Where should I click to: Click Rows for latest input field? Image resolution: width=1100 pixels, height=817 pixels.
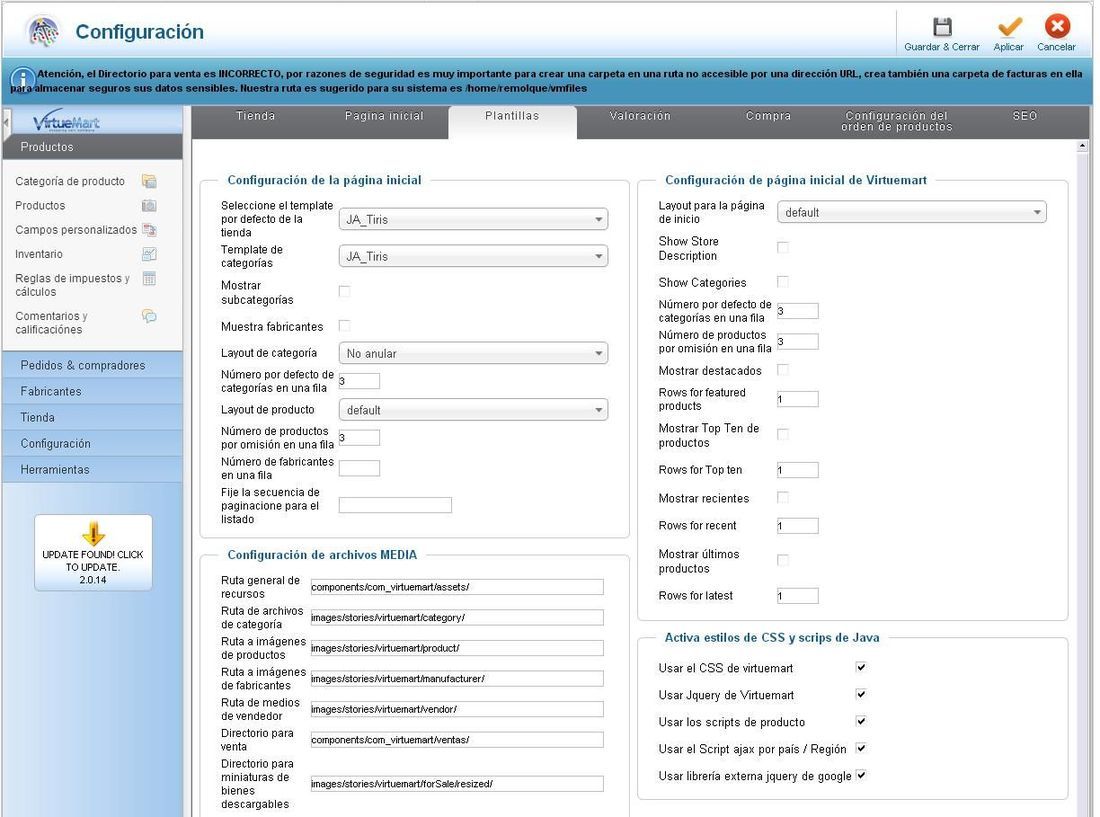(798, 596)
